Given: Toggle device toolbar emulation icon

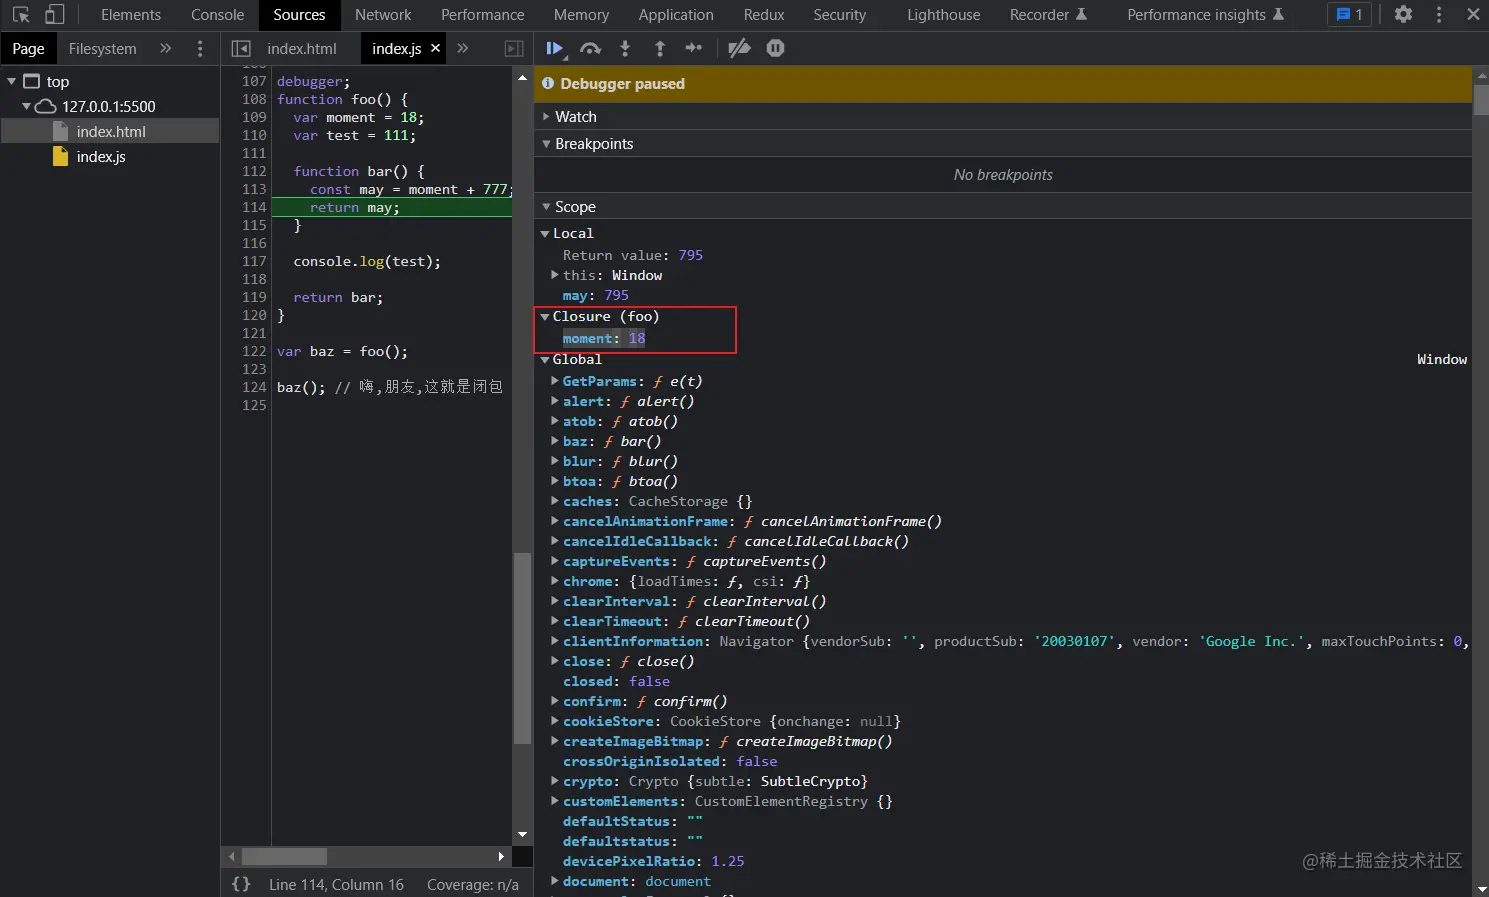Looking at the screenshot, I should click(55, 14).
